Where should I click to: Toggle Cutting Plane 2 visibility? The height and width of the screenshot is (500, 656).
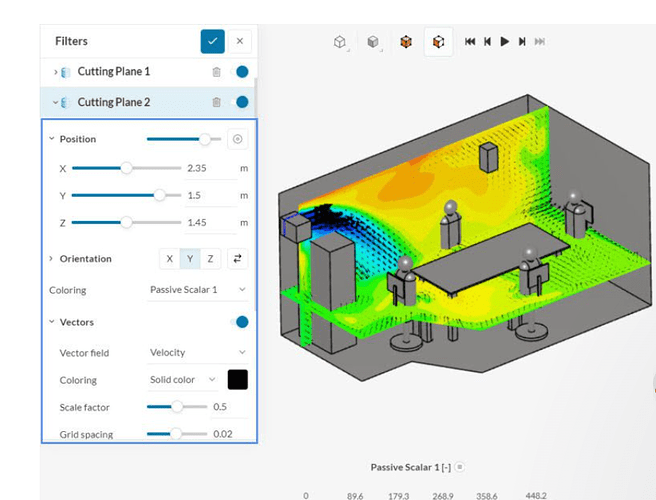point(239,102)
